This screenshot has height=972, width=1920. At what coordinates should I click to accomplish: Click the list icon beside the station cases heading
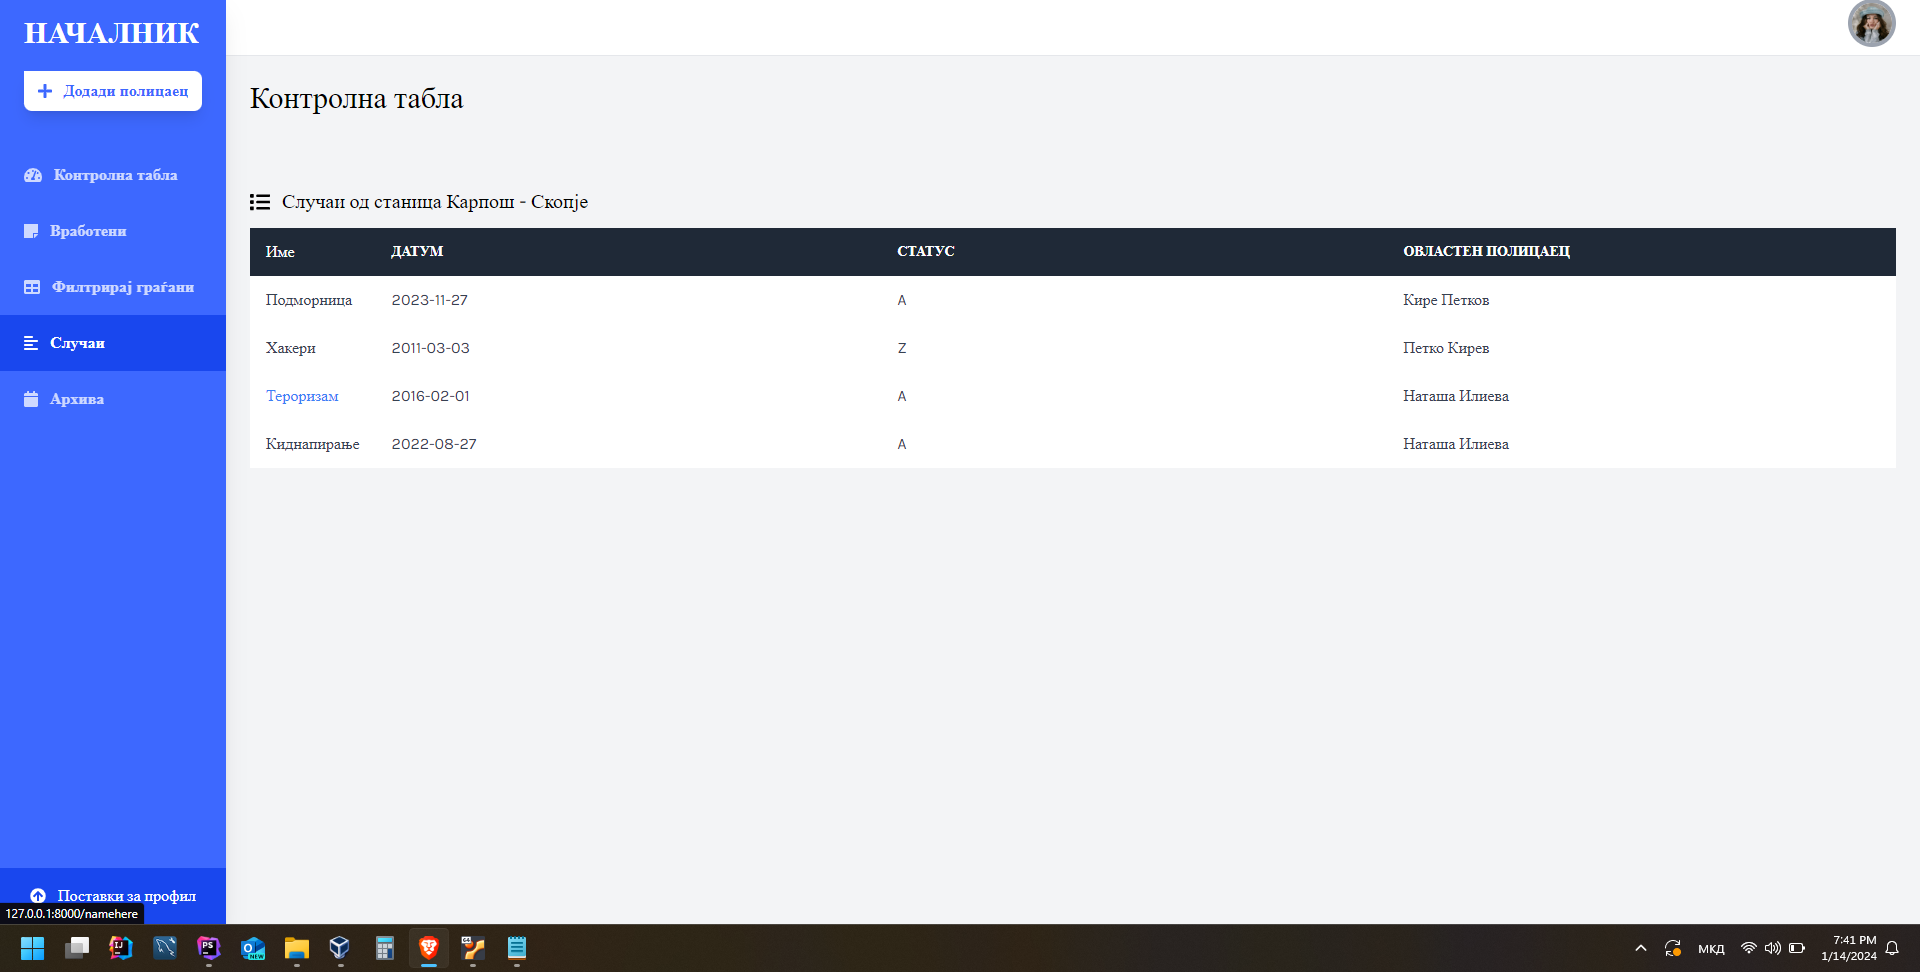260,202
